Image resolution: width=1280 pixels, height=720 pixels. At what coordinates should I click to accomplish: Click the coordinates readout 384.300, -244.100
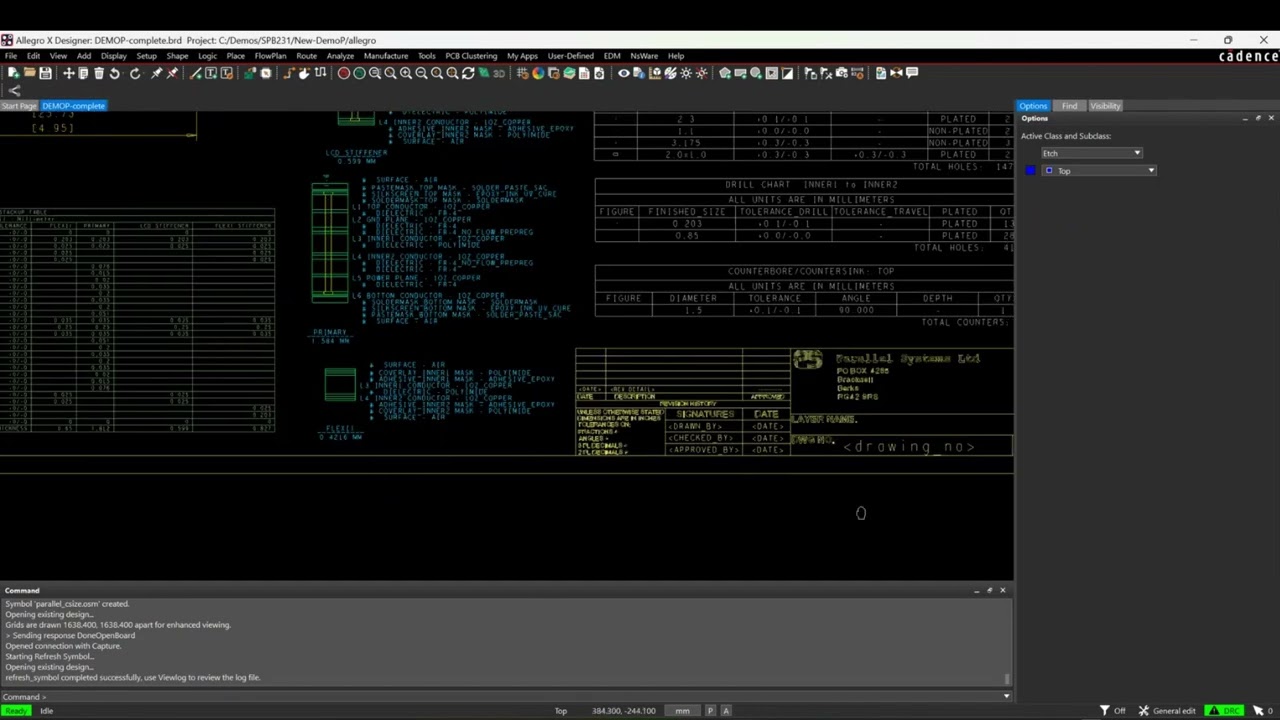(624, 711)
